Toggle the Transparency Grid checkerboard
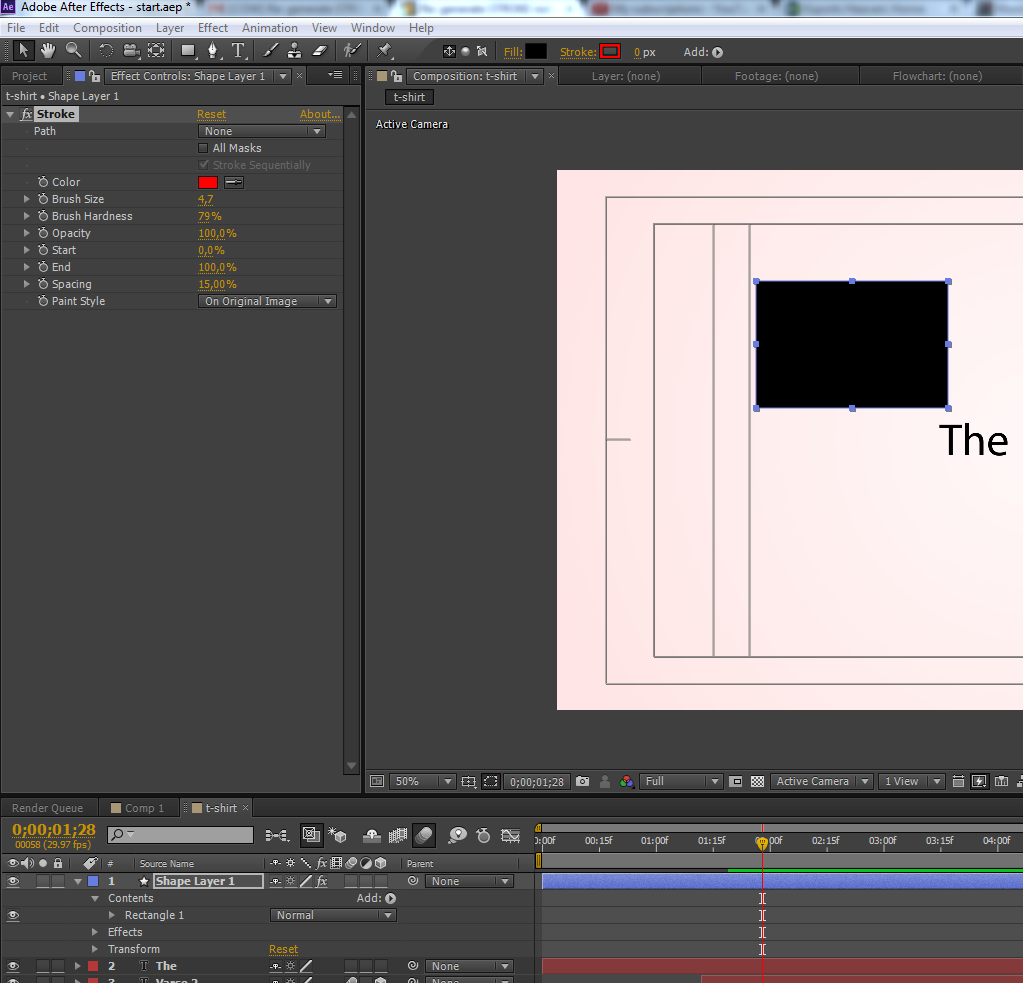This screenshot has height=983, width=1023. [x=757, y=781]
